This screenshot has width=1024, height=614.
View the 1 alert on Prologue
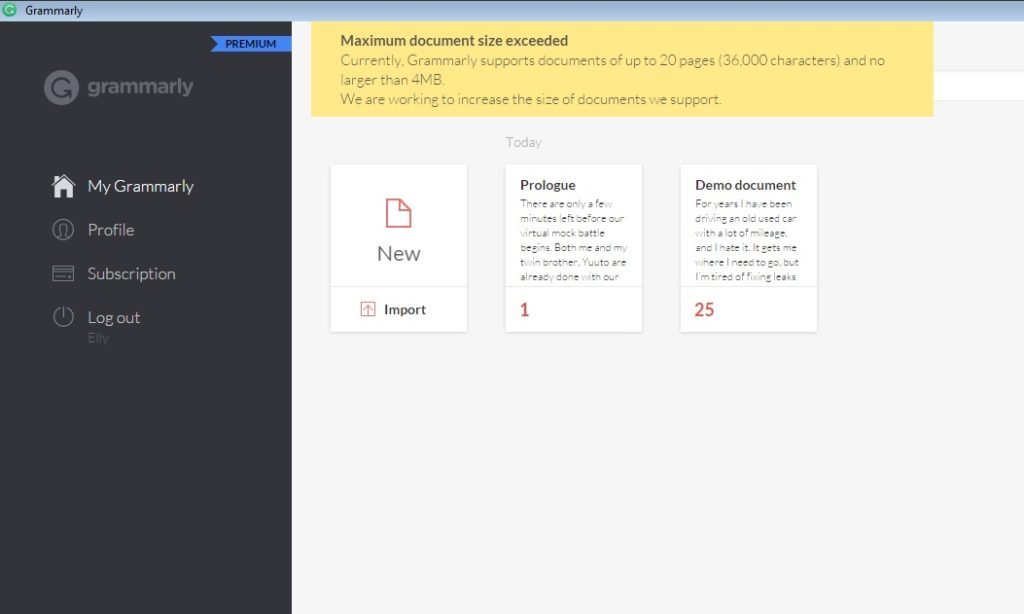522,311
